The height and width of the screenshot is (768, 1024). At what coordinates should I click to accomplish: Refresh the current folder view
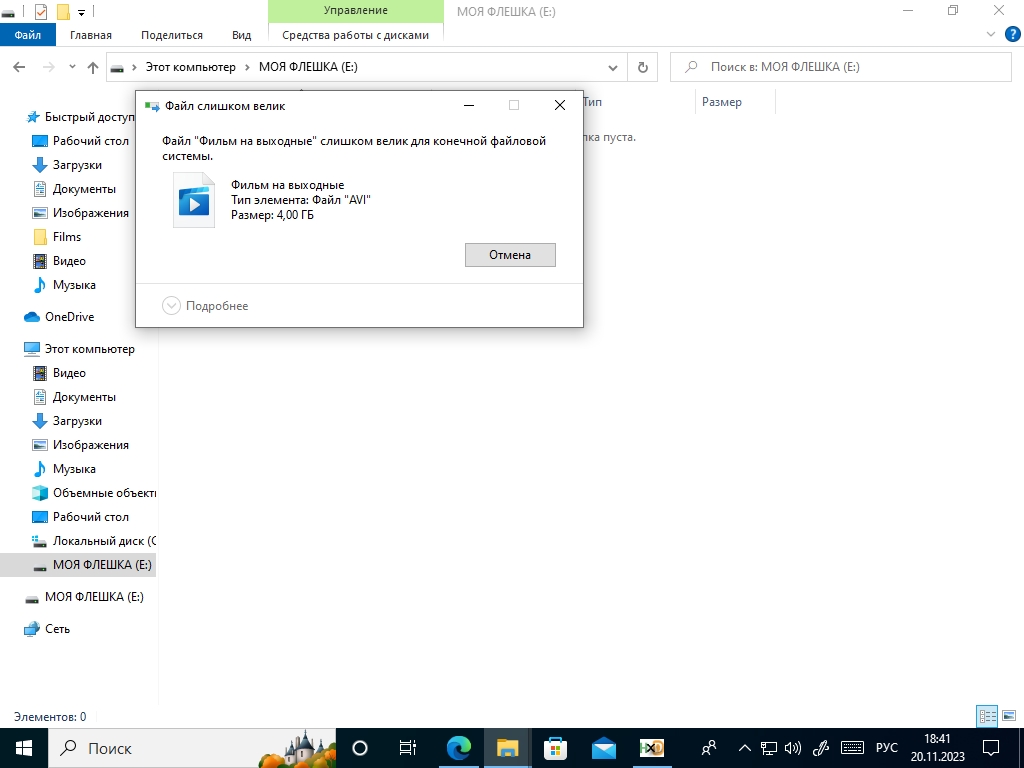pos(642,67)
